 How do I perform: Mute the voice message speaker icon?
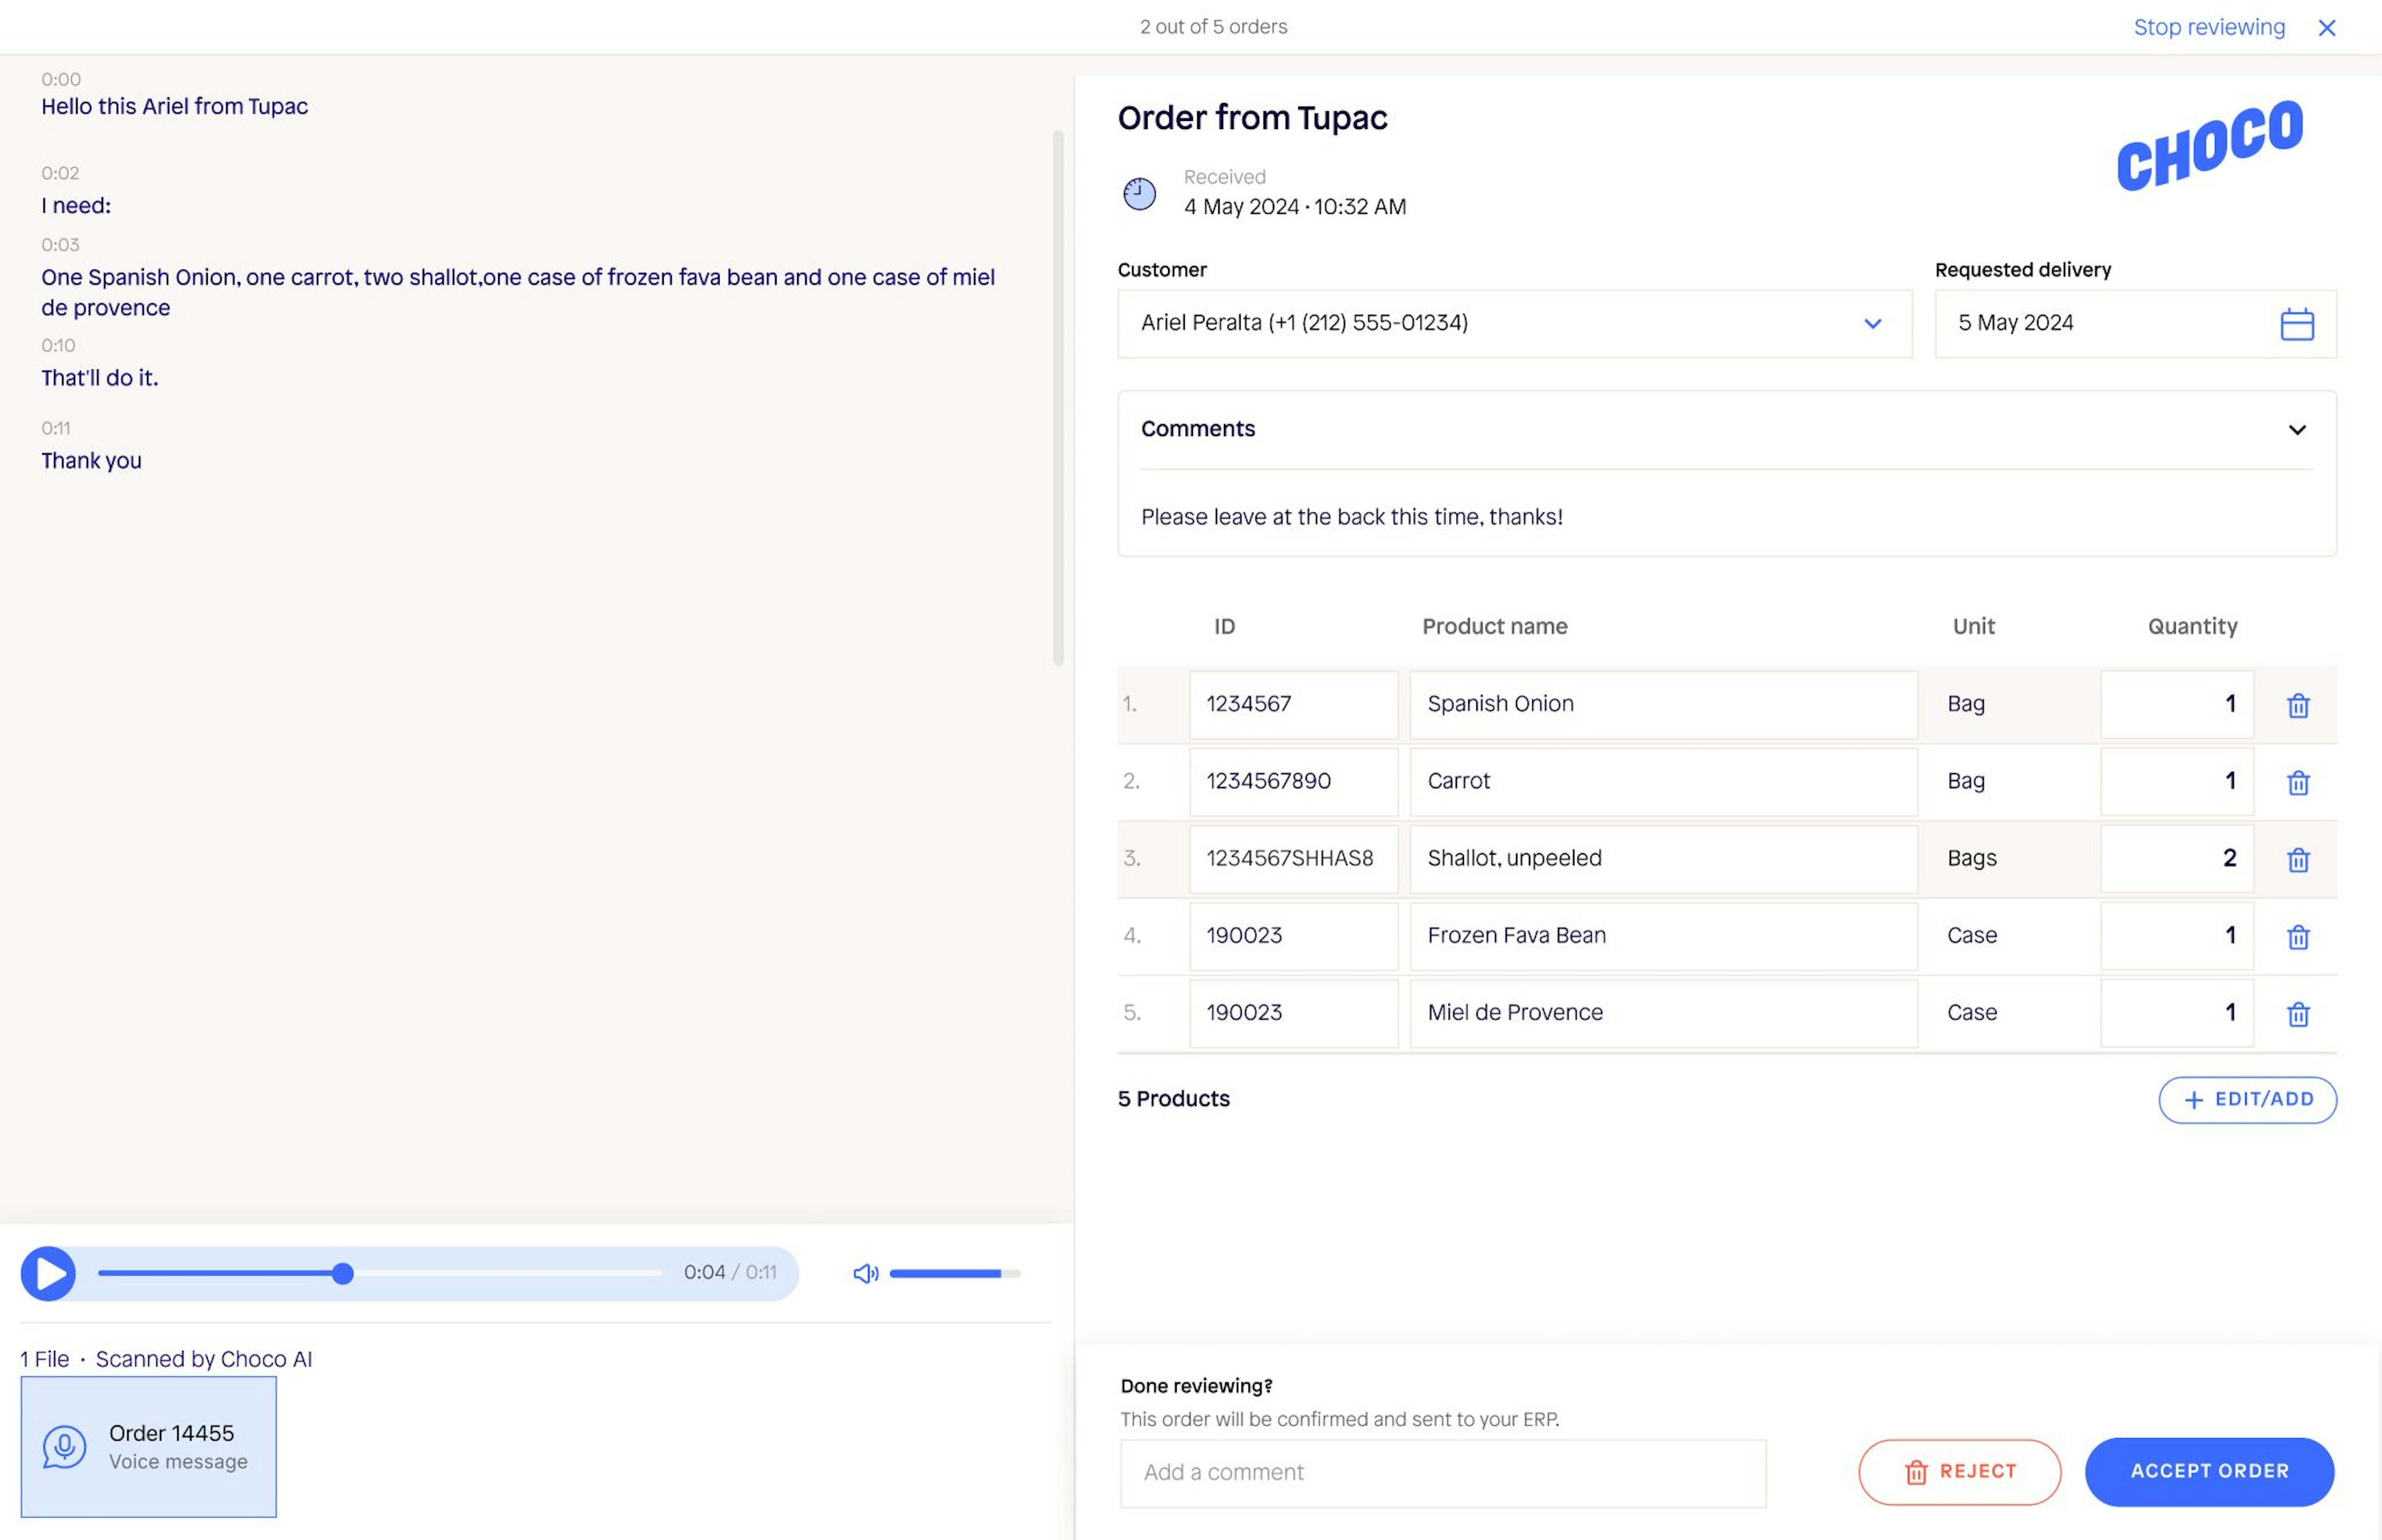tap(865, 1273)
